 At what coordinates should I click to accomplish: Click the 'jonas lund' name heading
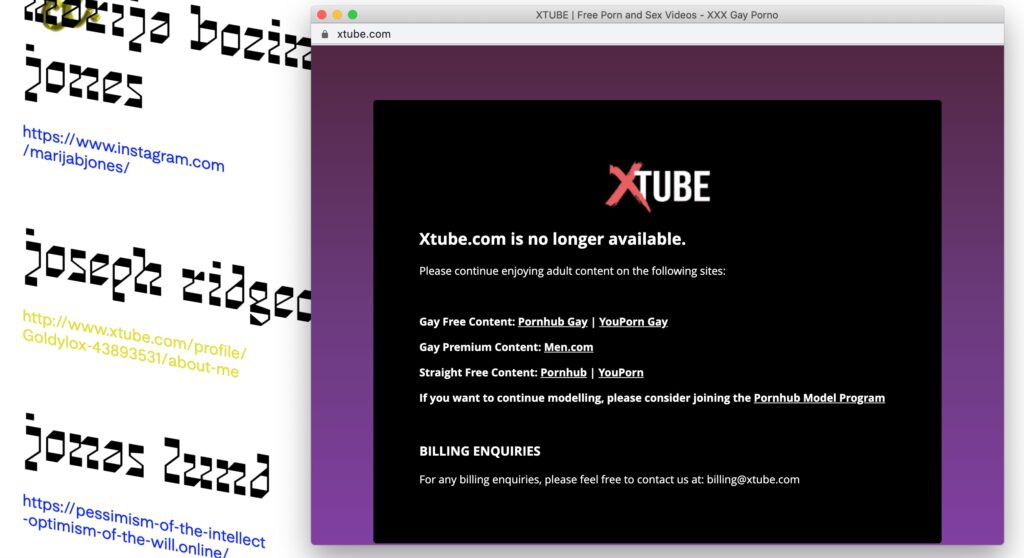pos(146,455)
